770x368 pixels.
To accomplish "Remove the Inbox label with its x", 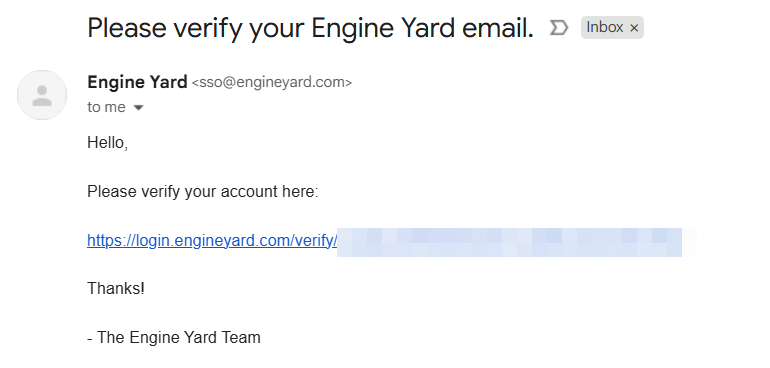I will (x=634, y=28).
